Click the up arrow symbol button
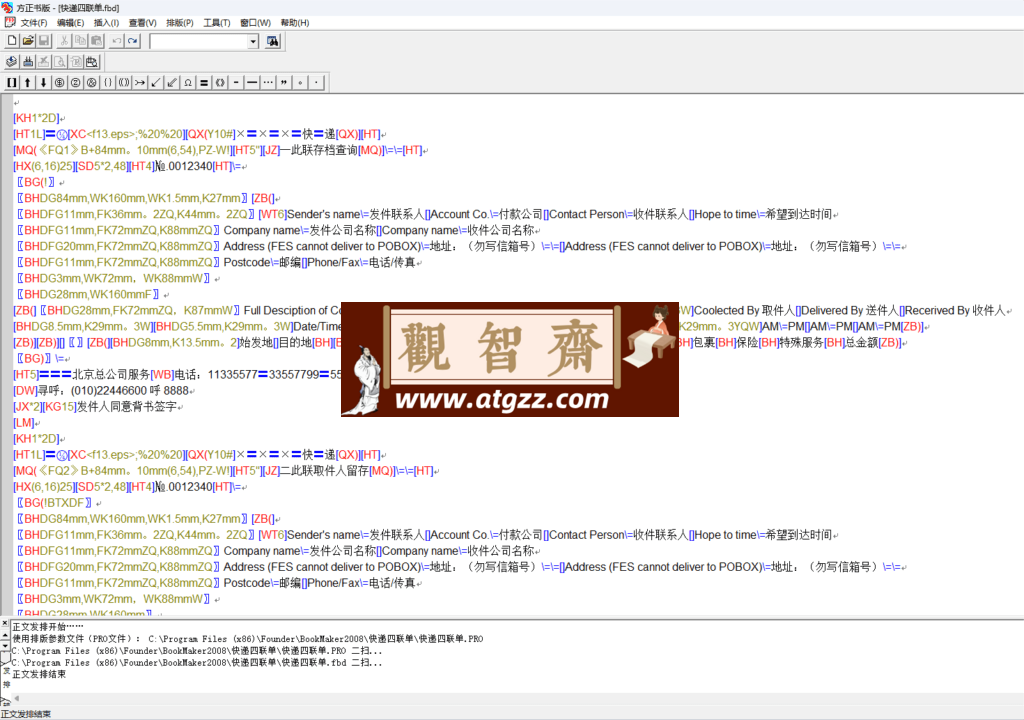Image resolution: width=1024 pixels, height=720 pixels. [x=27, y=82]
